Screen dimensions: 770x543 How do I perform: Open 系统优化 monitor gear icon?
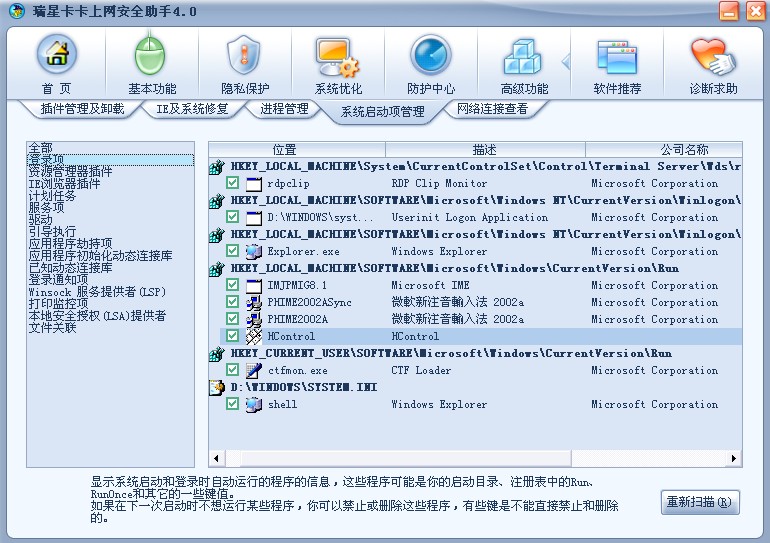[337, 56]
